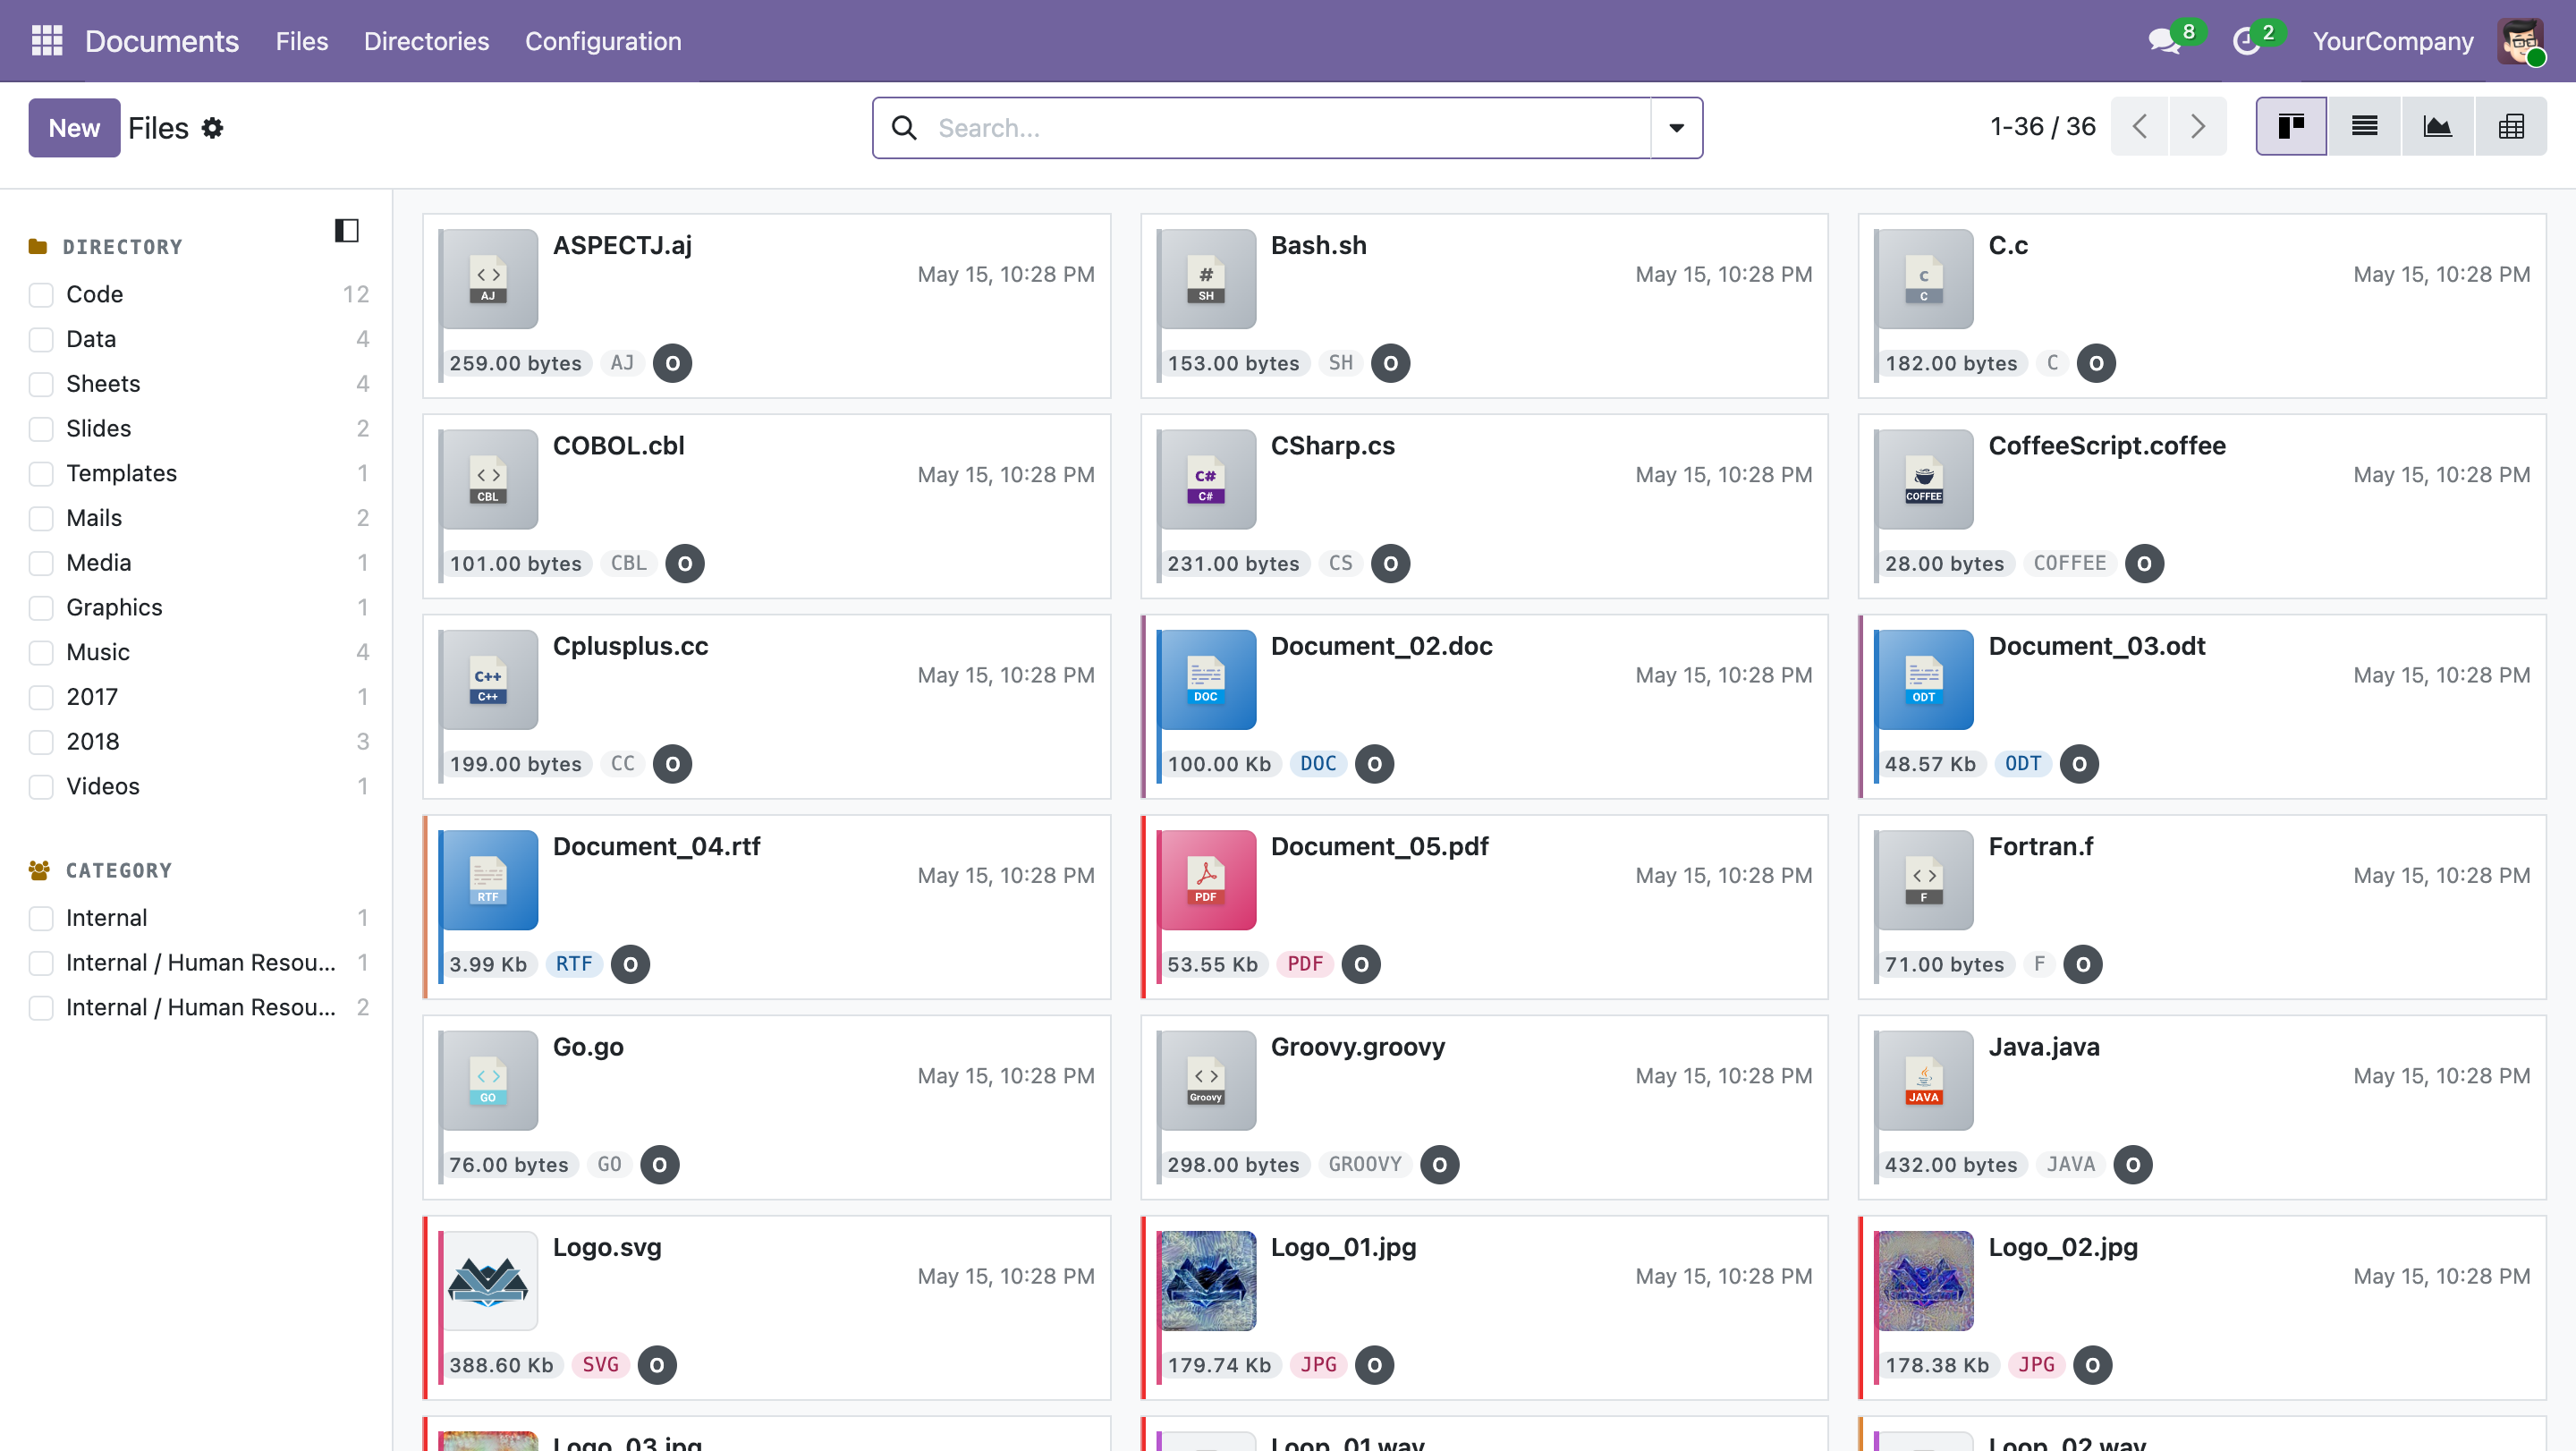Check the Slides directory filter
2576x1451 pixels.
click(41, 429)
